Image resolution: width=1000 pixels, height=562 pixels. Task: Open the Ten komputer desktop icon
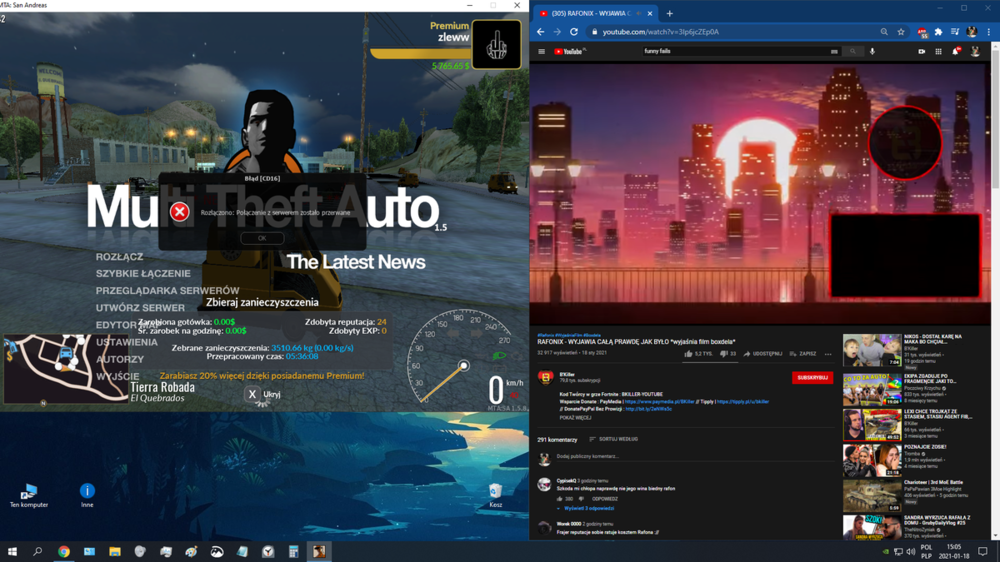(x=29, y=496)
